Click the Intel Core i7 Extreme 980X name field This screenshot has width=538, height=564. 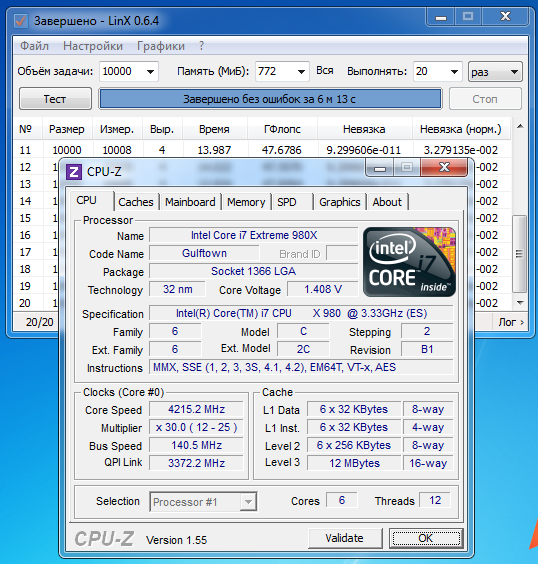click(x=254, y=236)
